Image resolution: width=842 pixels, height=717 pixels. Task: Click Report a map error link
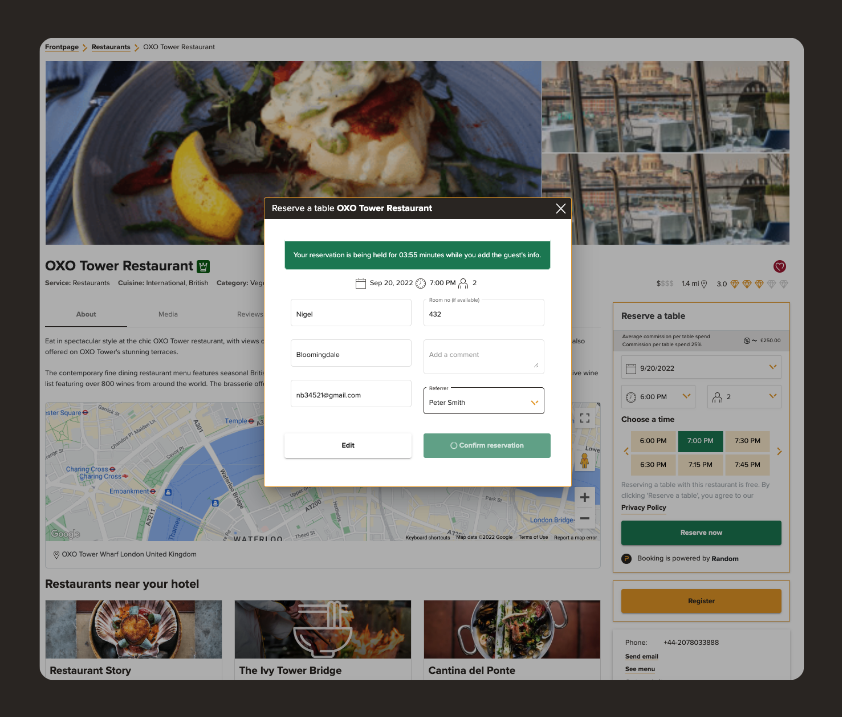[x=575, y=537]
